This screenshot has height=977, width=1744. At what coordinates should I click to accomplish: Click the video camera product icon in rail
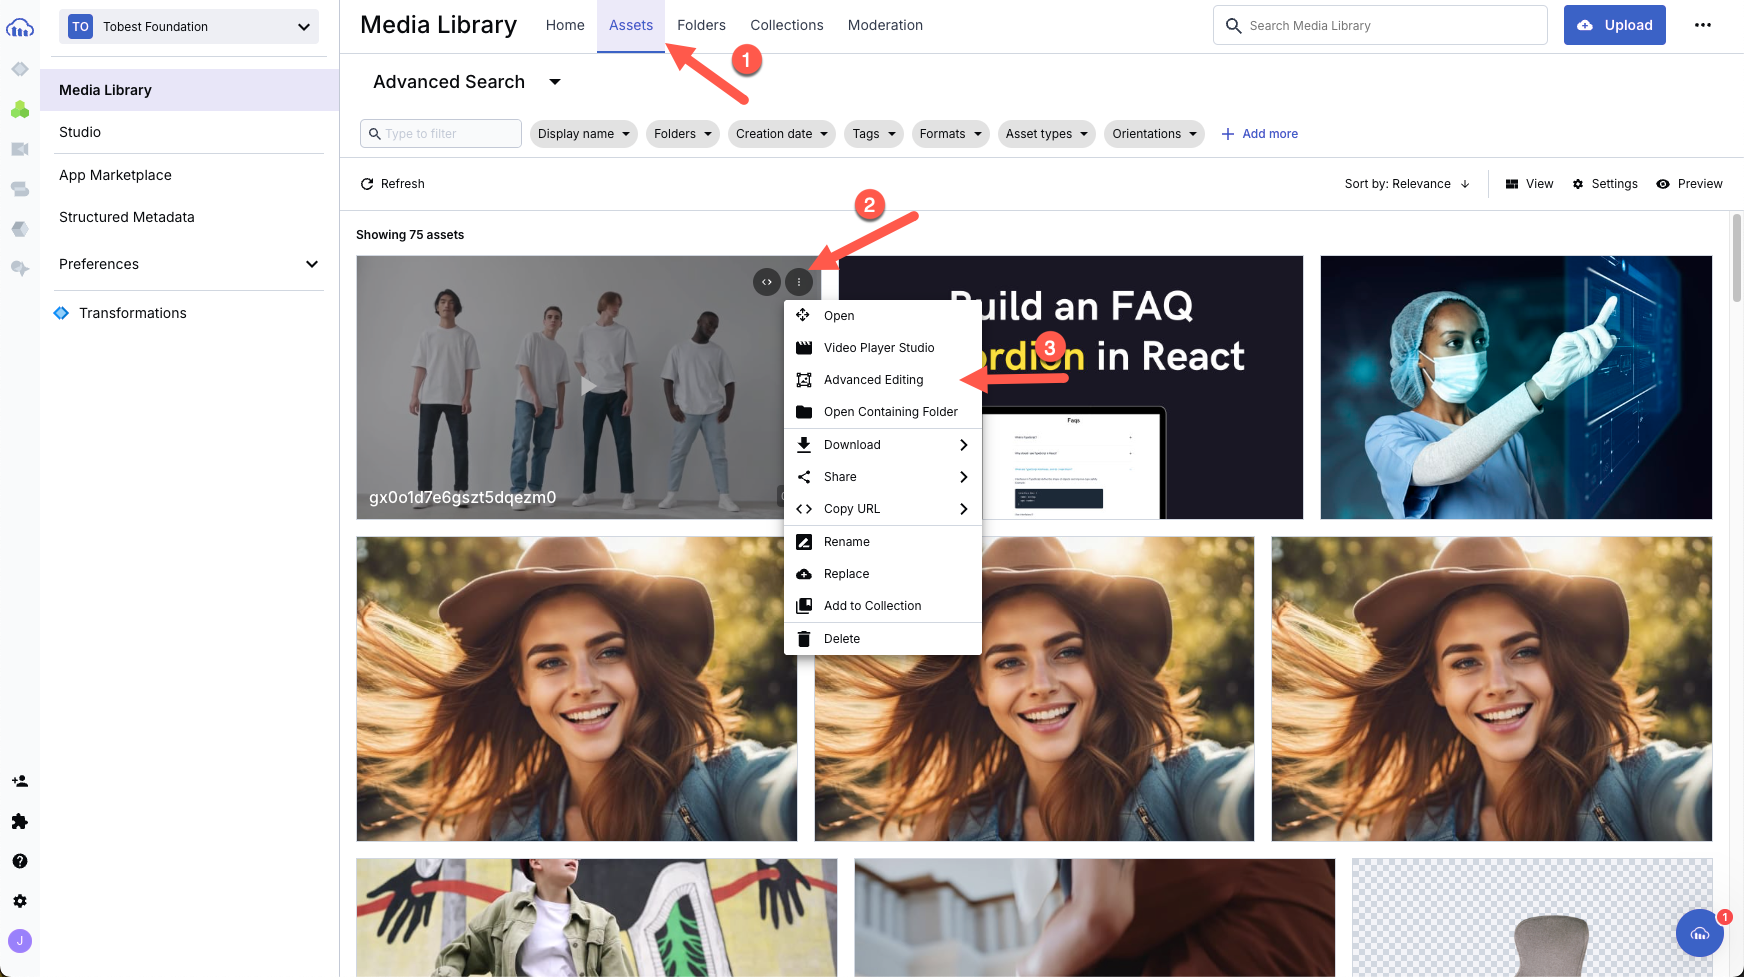pyautogui.click(x=20, y=149)
